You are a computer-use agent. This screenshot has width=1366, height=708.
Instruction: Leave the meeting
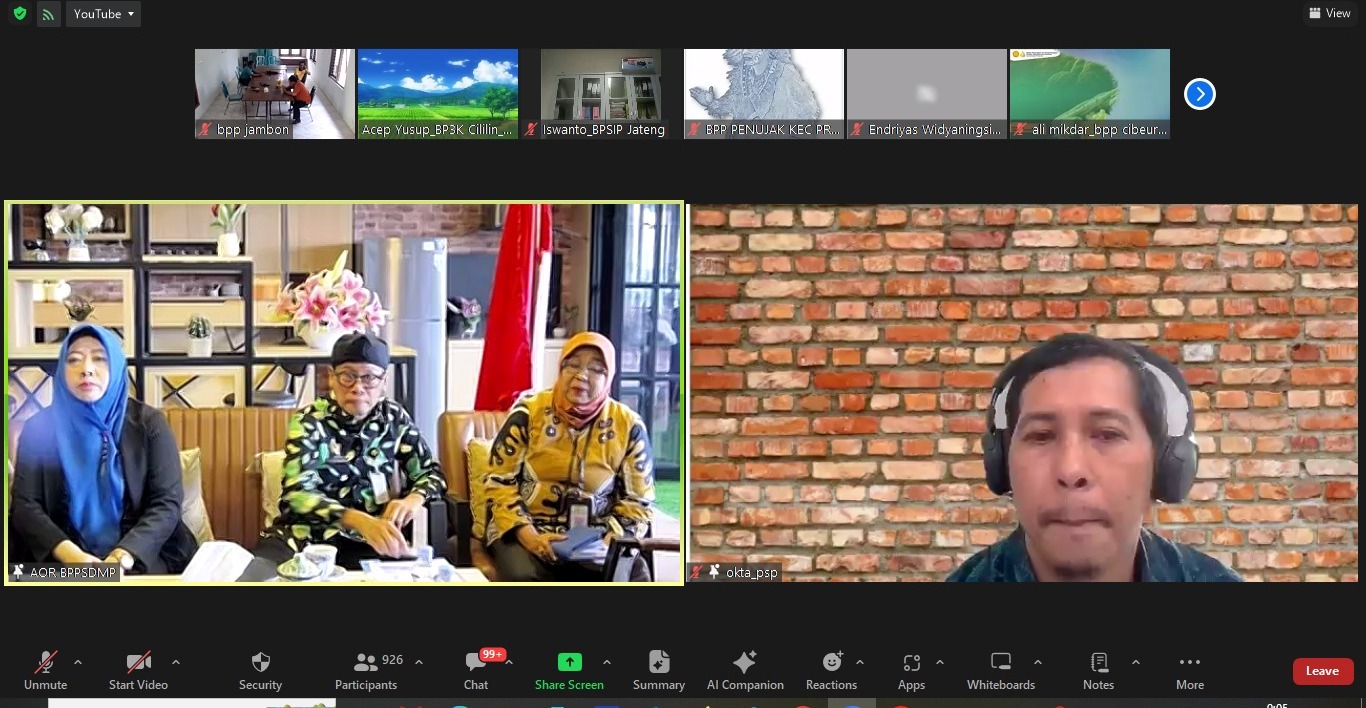[1322, 671]
